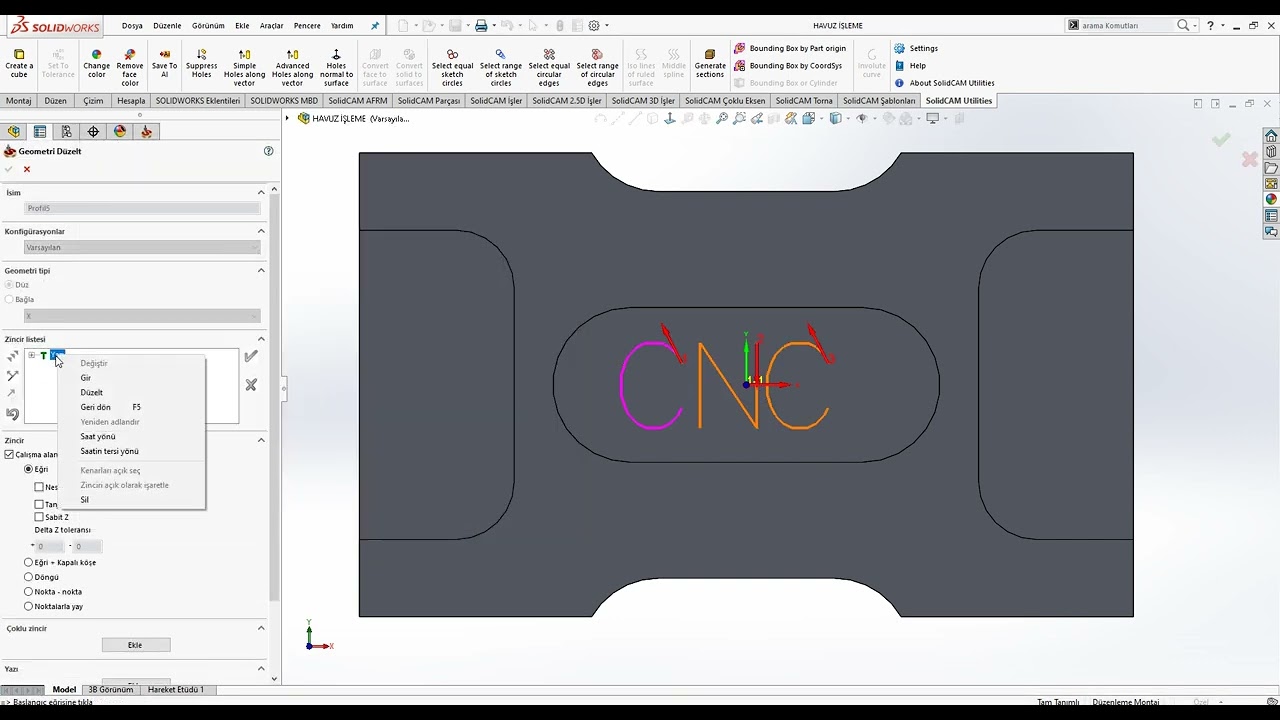This screenshot has width=1280, height=720.
Task: Select Eğri + Kapalı köşe option
Action: click(x=29, y=563)
